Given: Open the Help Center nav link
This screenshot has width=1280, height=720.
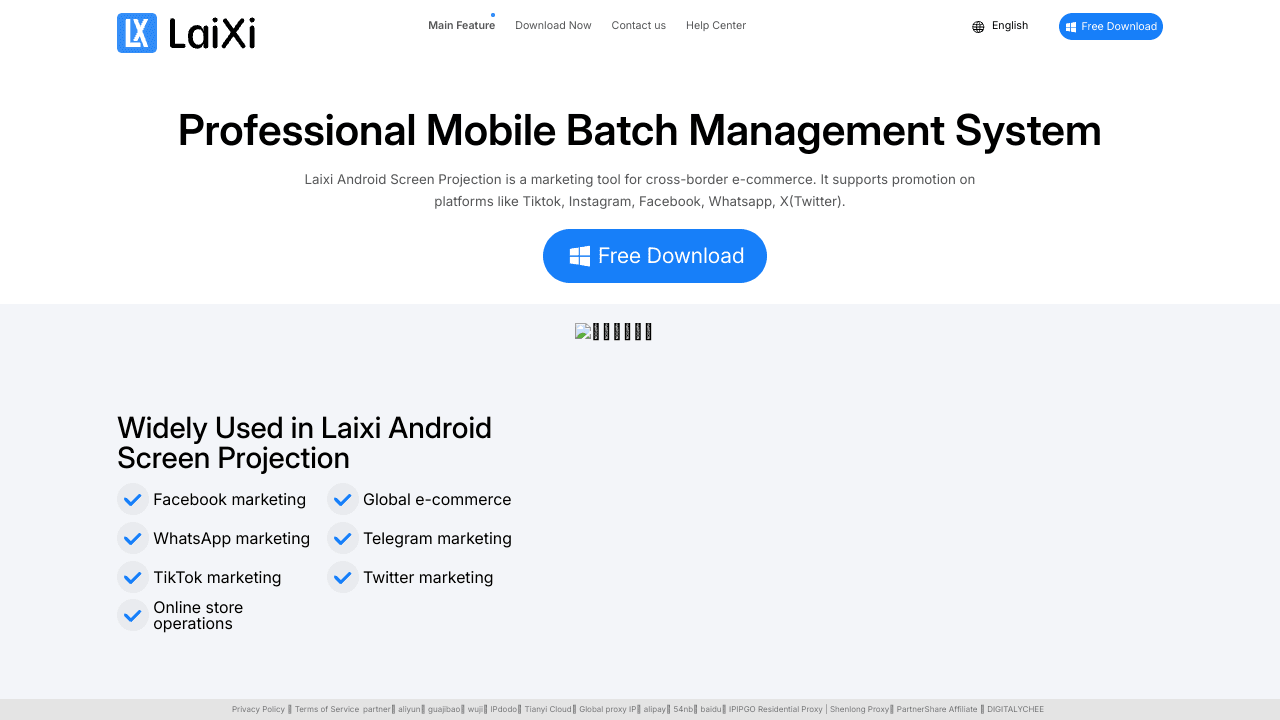Looking at the screenshot, I should [716, 26].
